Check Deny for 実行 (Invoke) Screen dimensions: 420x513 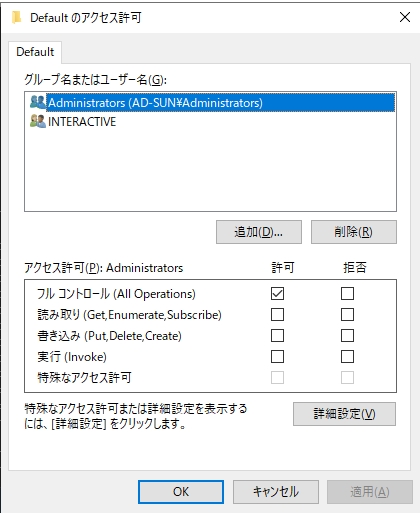tap(347, 357)
